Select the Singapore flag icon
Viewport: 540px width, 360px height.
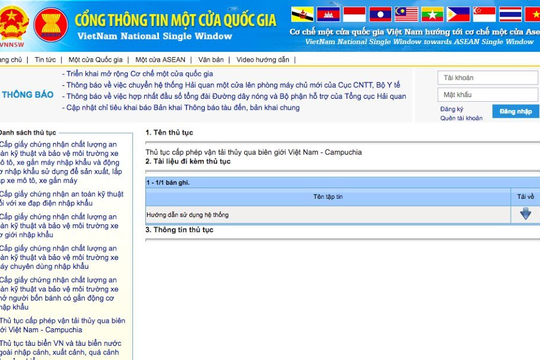click(x=484, y=14)
